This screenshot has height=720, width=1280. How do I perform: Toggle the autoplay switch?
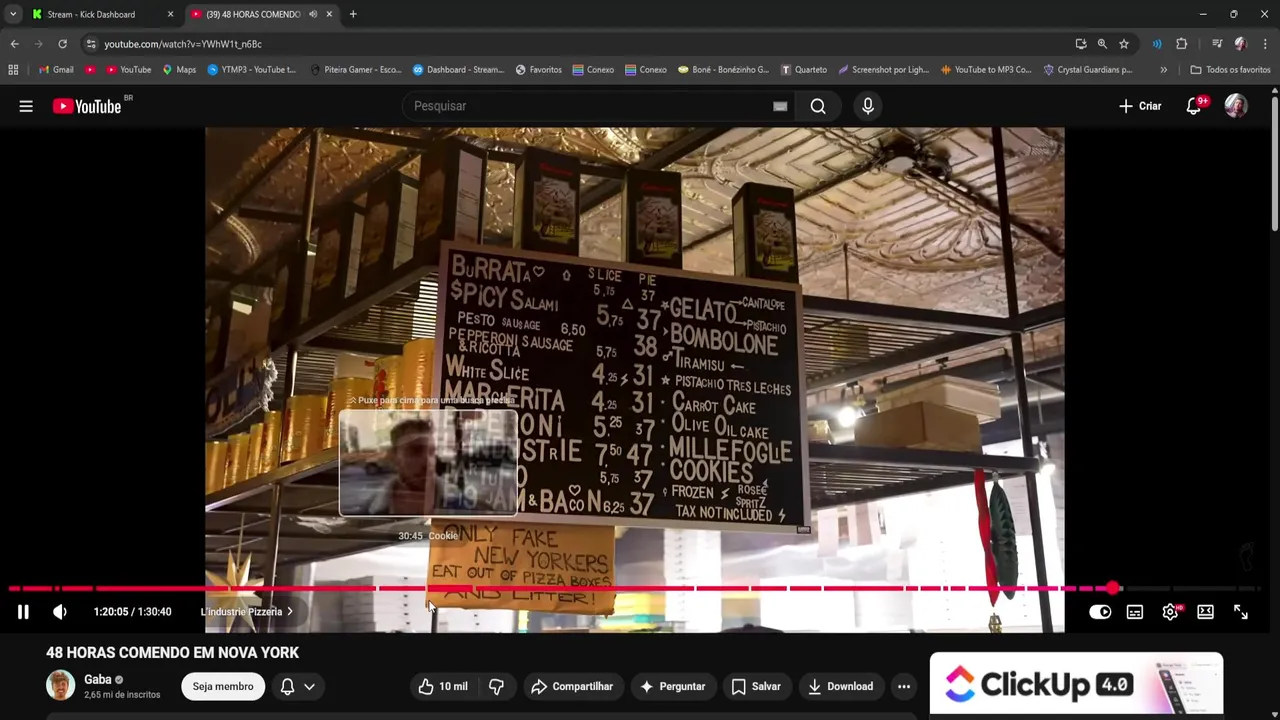pos(1100,612)
